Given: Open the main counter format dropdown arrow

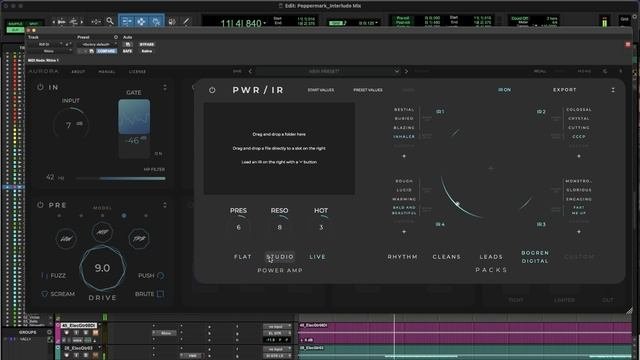Looking at the screenshot, I should coord(265,23).
